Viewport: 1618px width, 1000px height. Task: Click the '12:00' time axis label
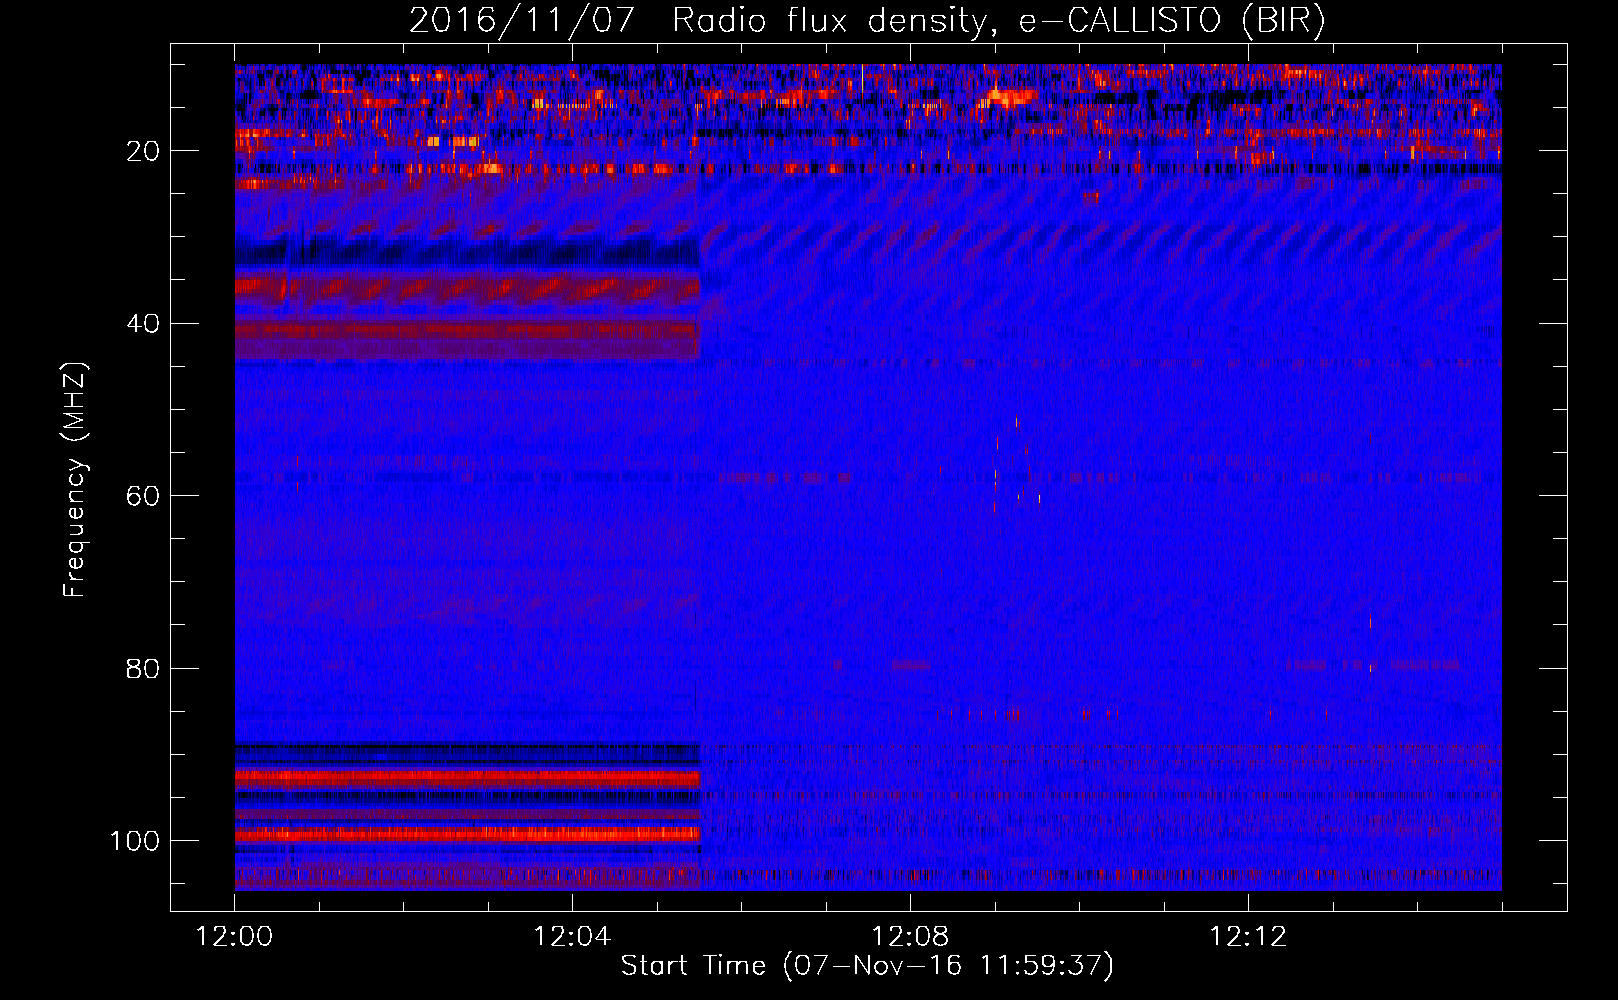click(x=234, y=937)
